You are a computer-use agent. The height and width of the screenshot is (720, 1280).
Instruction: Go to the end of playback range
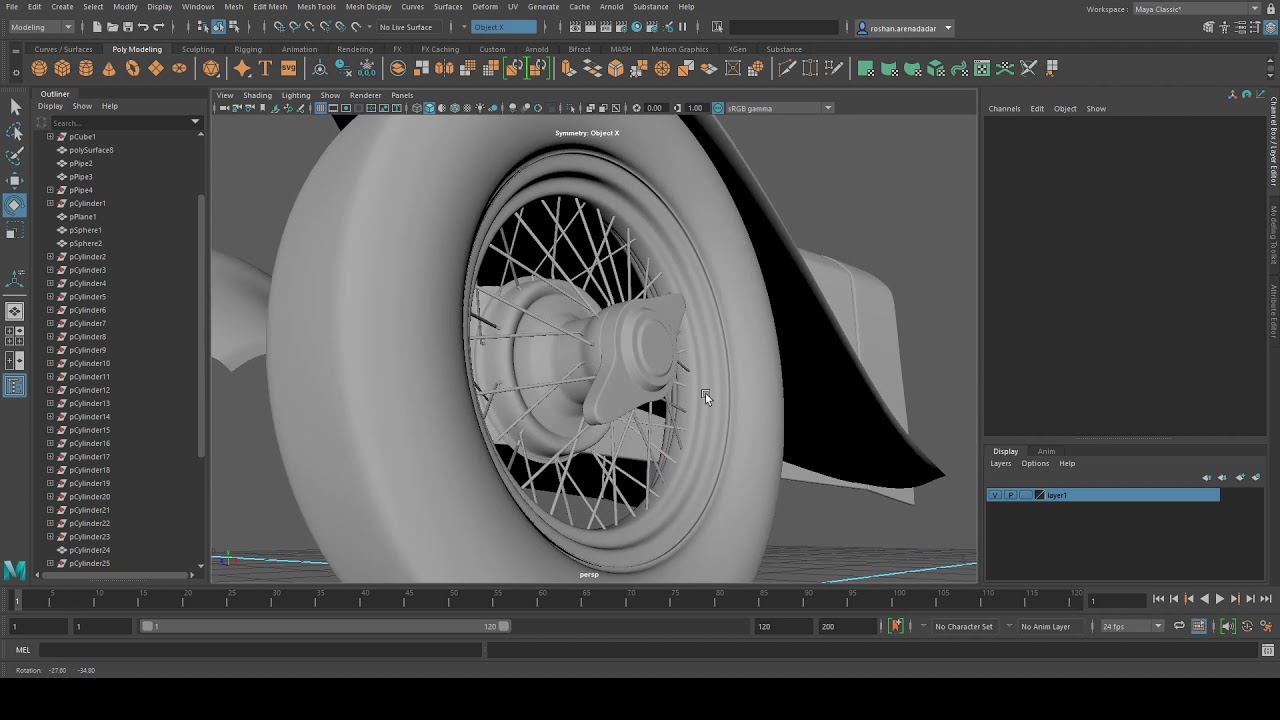click(x=1265, y=599)
